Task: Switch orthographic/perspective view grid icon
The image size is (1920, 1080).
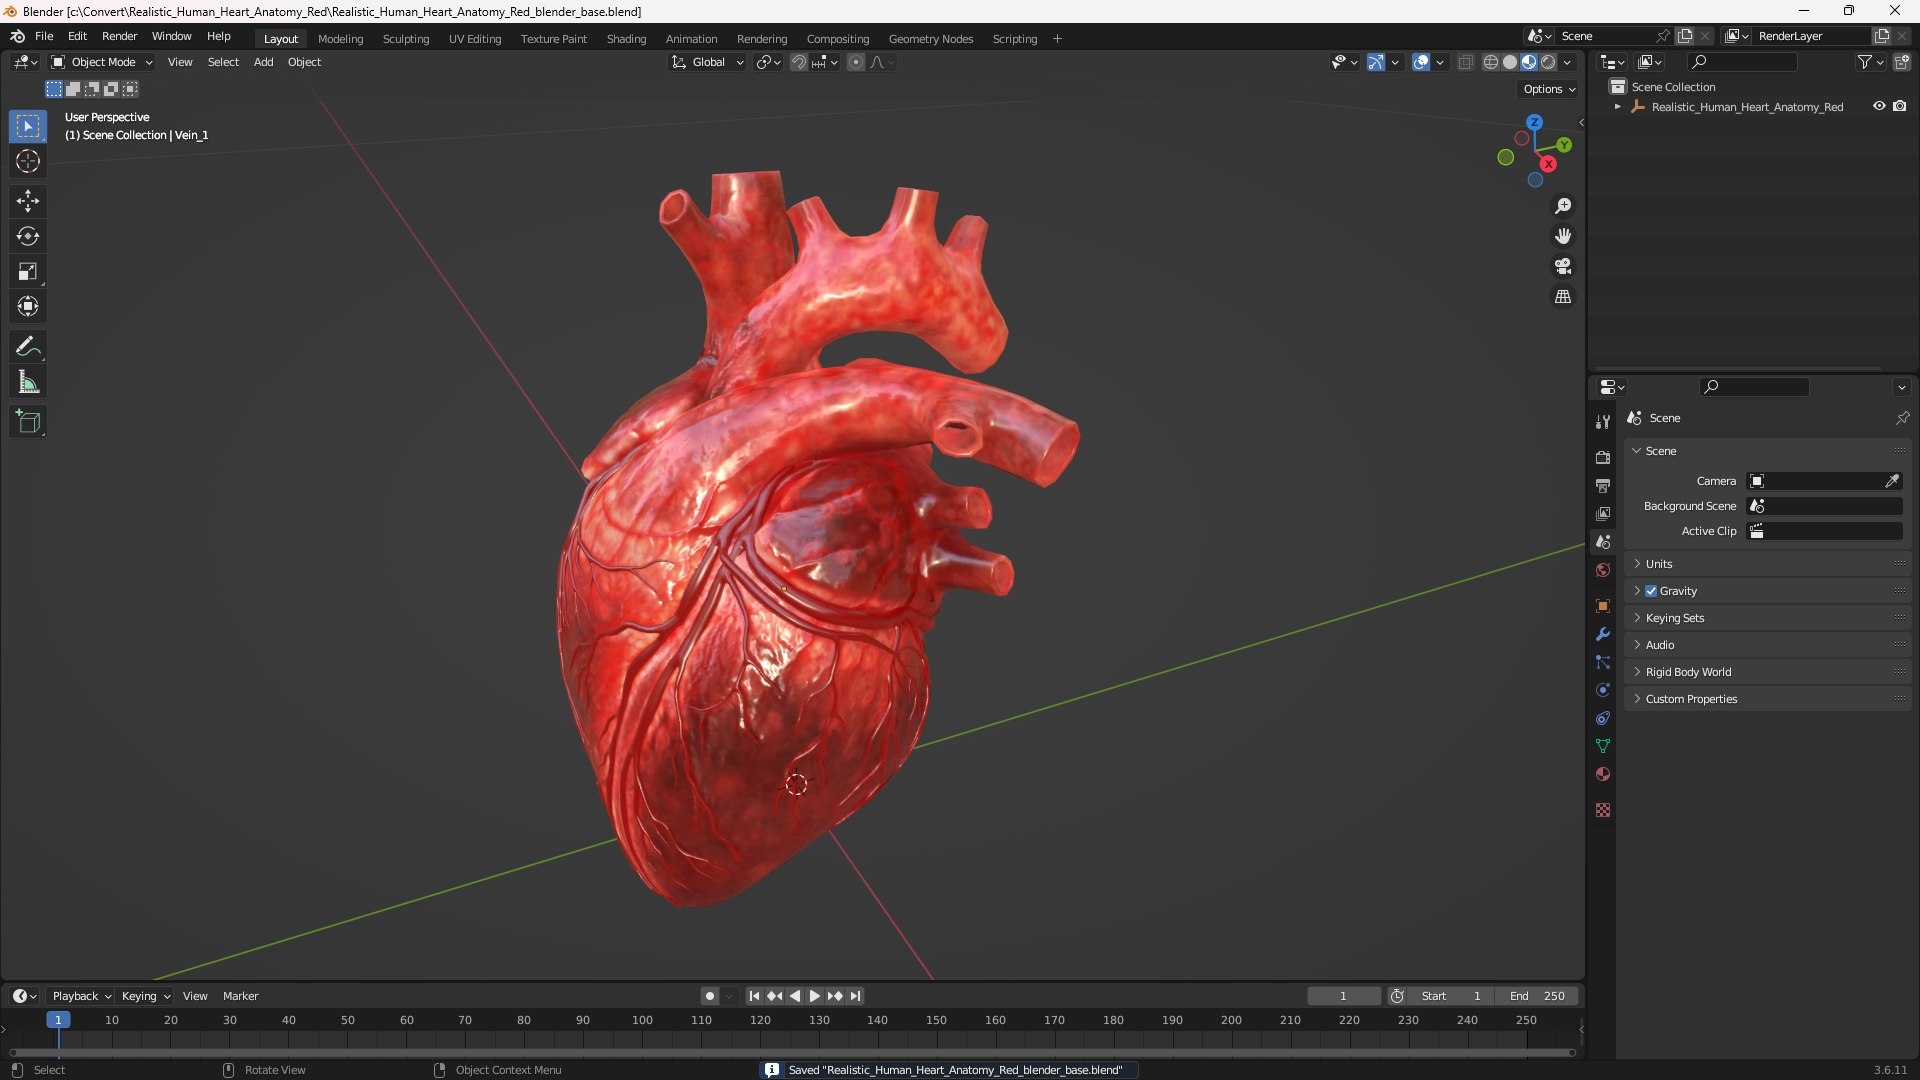Action: coord(1563,297)
